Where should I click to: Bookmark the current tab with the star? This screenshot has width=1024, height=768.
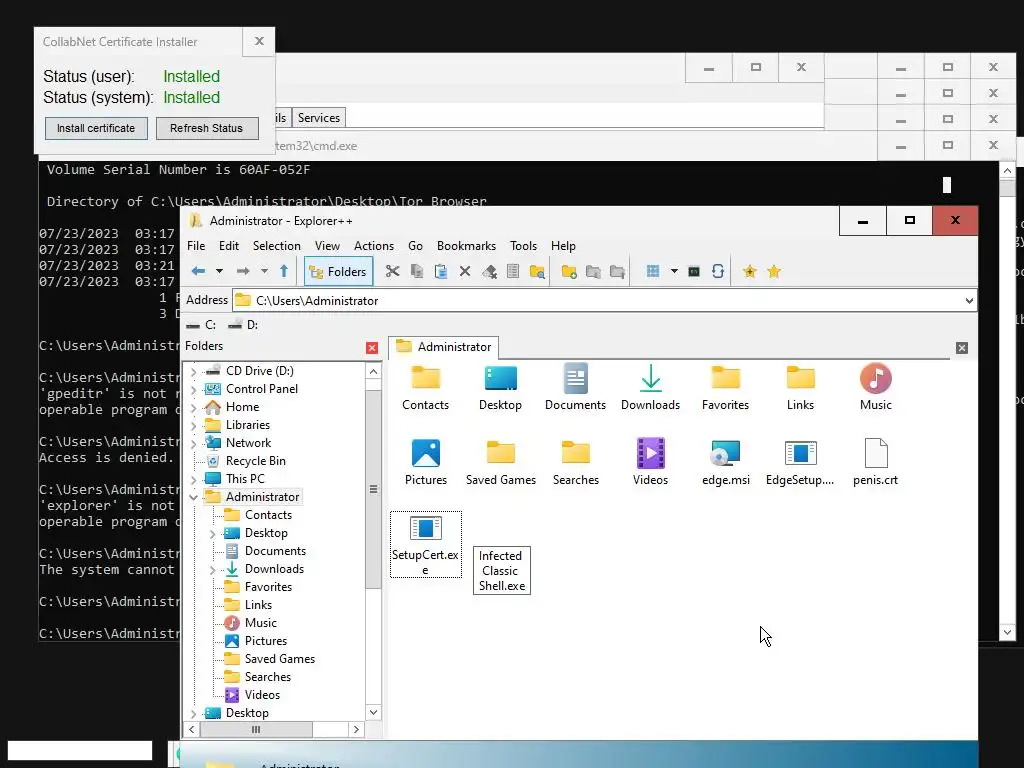pyautogui.click(x=750, y=271)
